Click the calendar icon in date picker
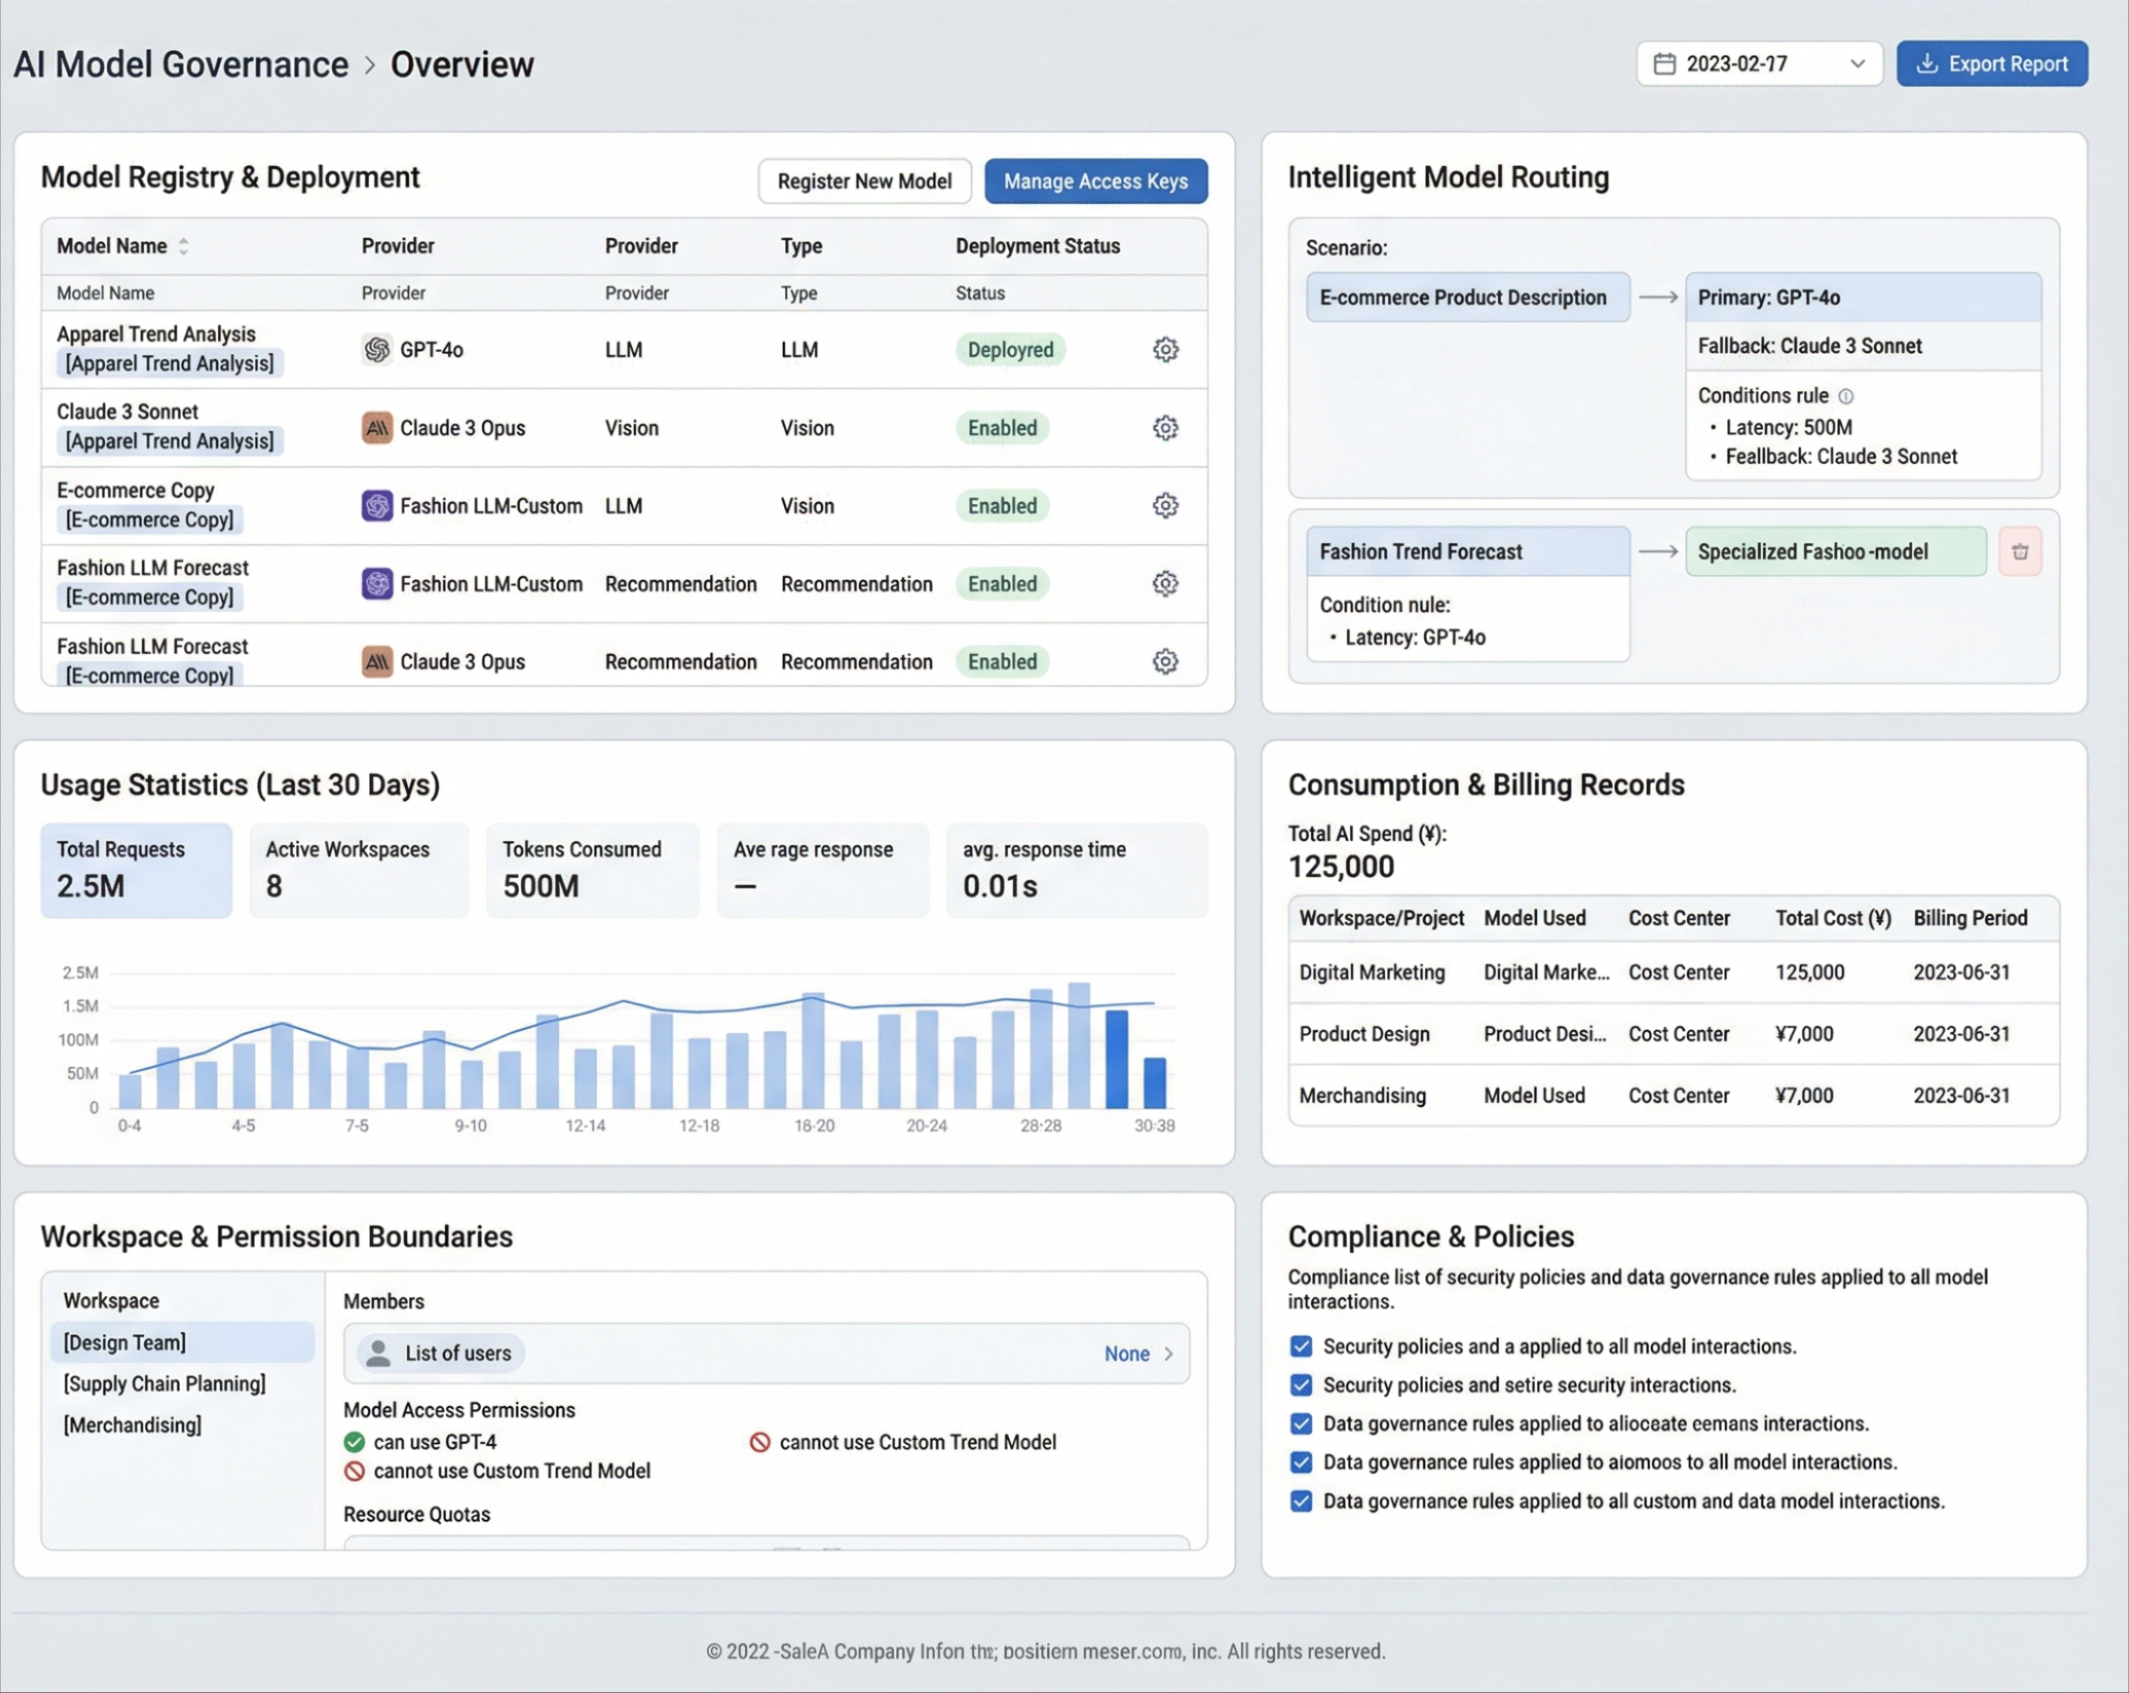Image resolution: width=2129 pixels, height=1693 pixels. coord(1664,64)
